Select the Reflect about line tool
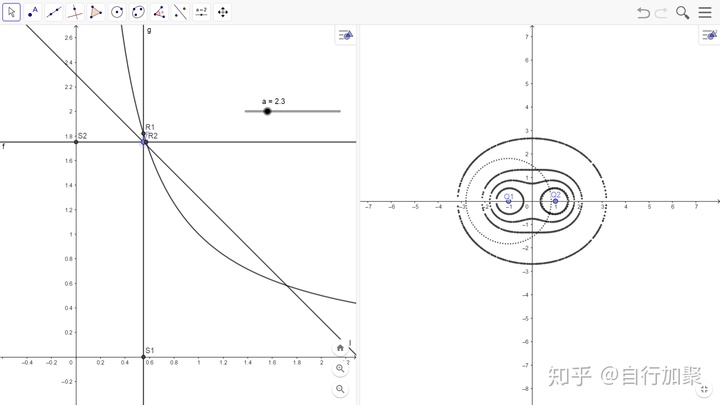 click(180, 12)
